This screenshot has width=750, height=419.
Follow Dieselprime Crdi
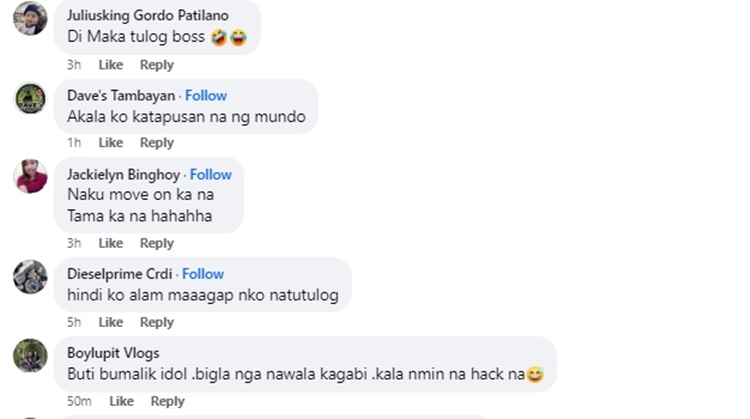pos(203,274)
